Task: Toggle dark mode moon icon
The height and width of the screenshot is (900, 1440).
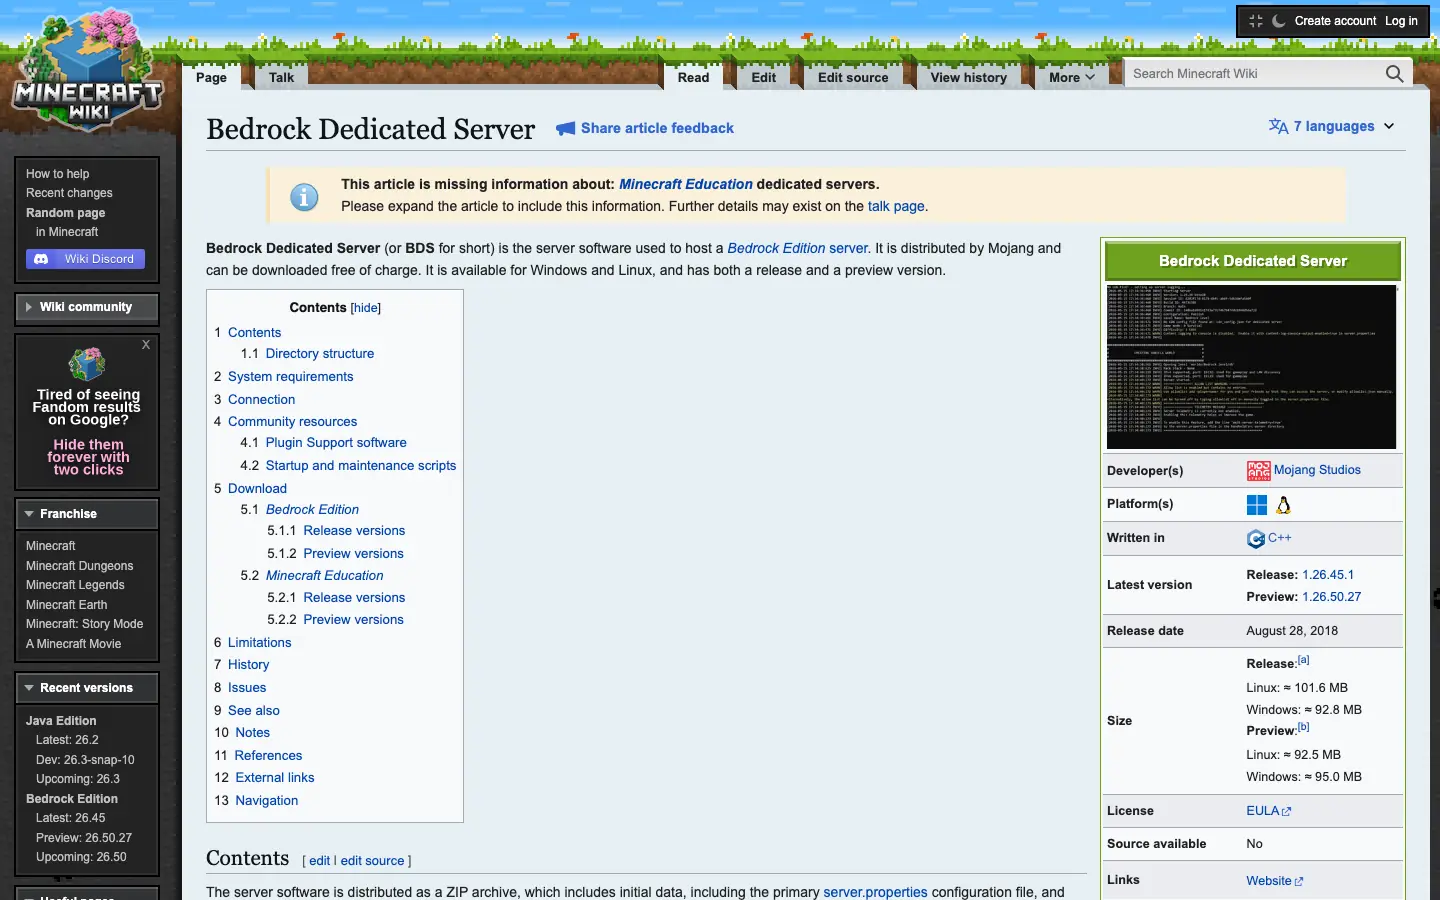Action: [x=1278, y=21]
